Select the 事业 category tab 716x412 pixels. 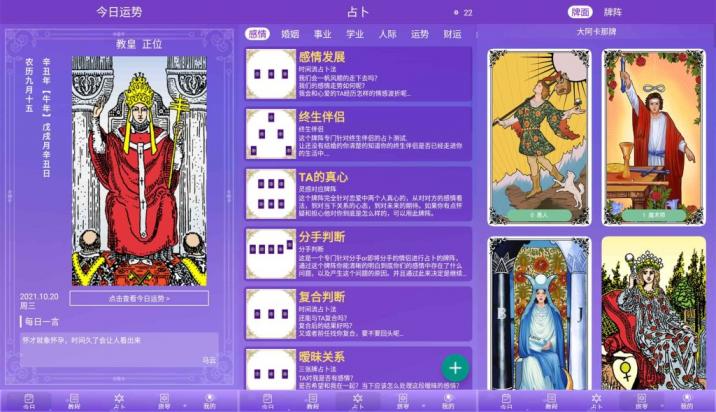[x=322, y=34]
